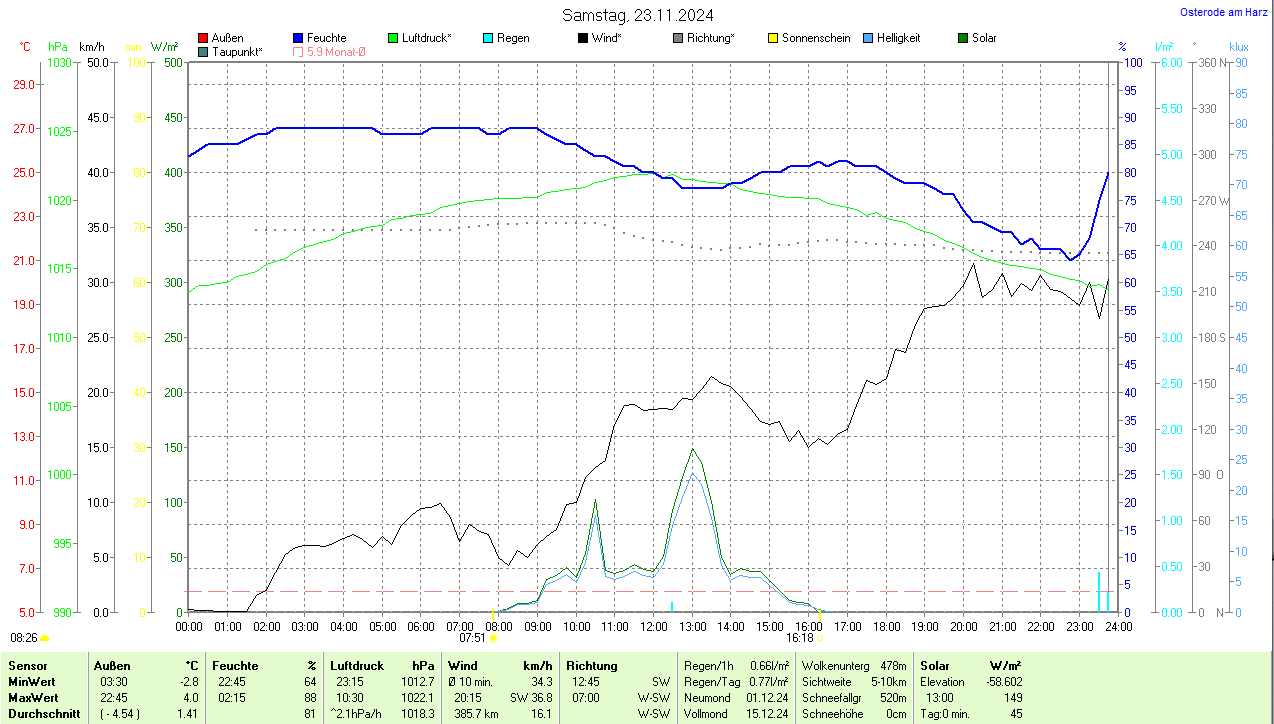Click the light blue Helligkeit legend square
1274x724 pixels.
point(868,38)
